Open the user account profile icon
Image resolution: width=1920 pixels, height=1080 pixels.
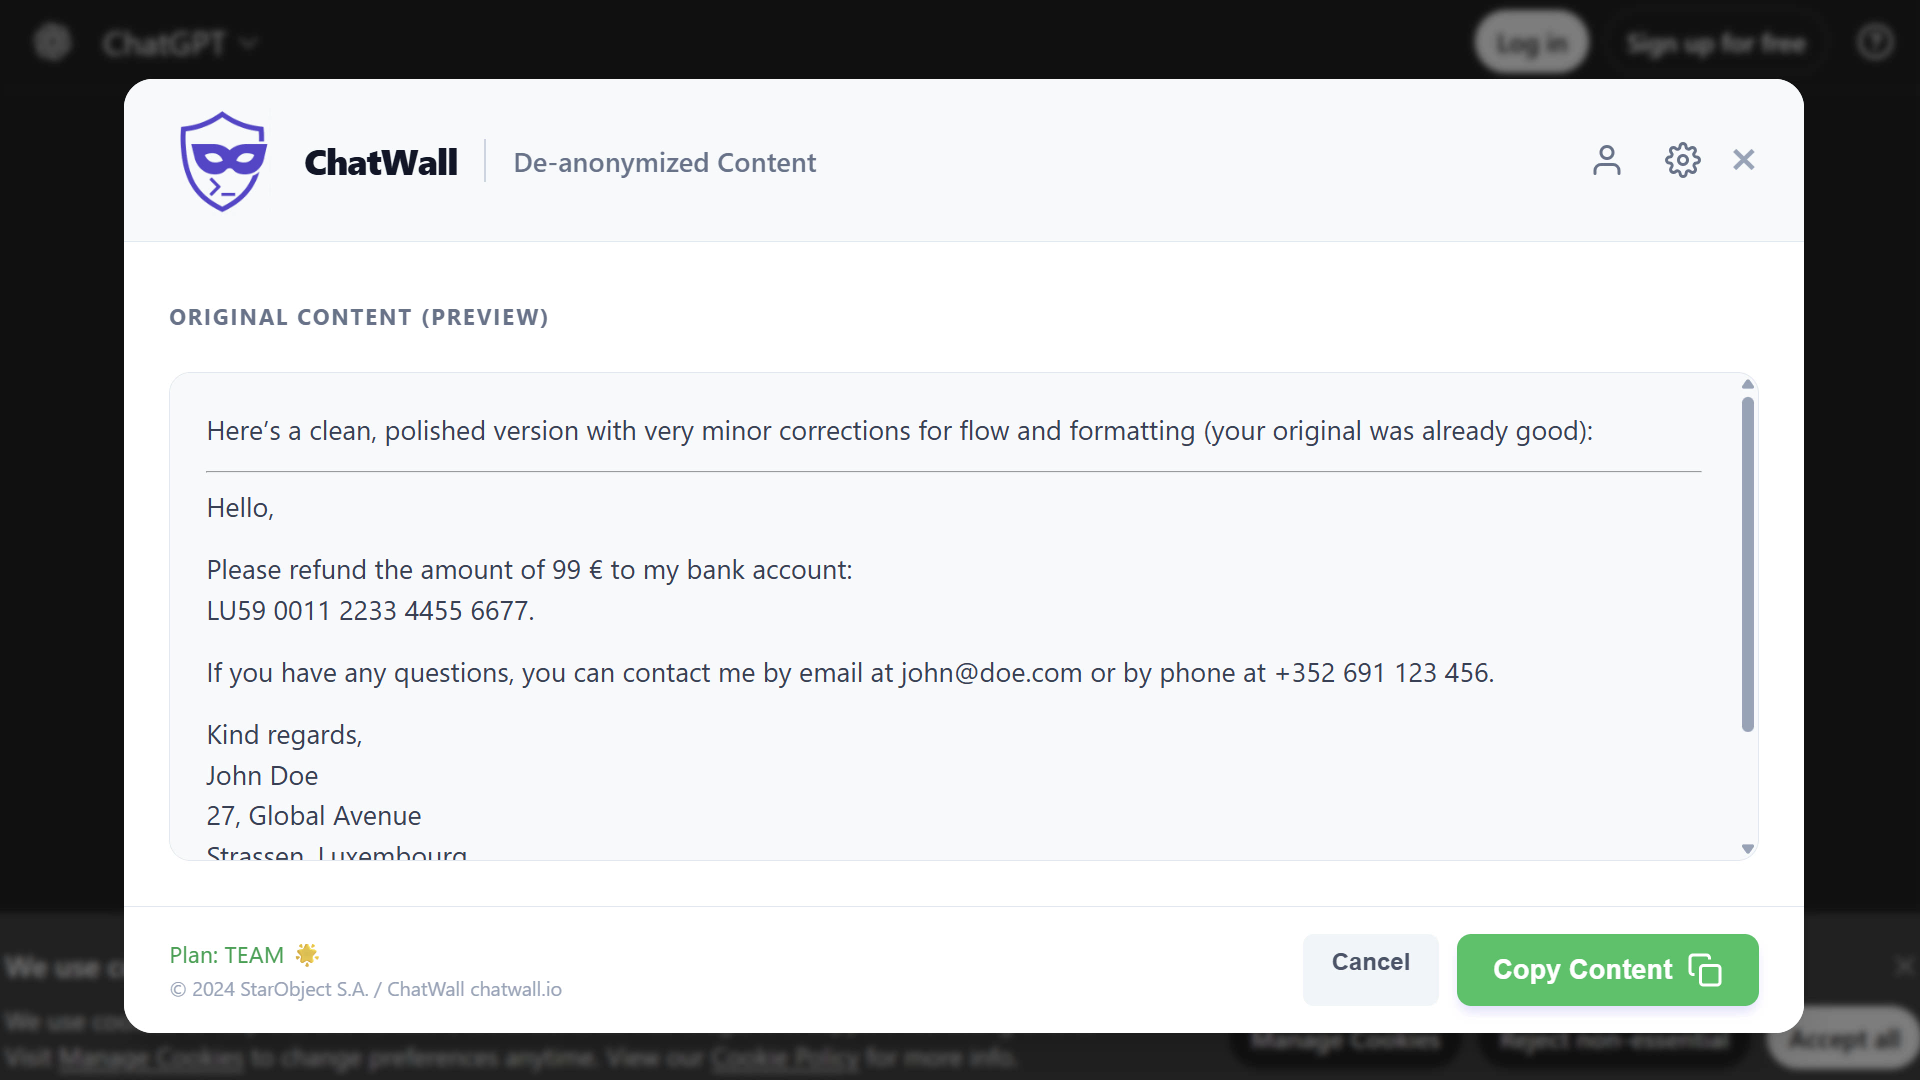(1607, 160)
